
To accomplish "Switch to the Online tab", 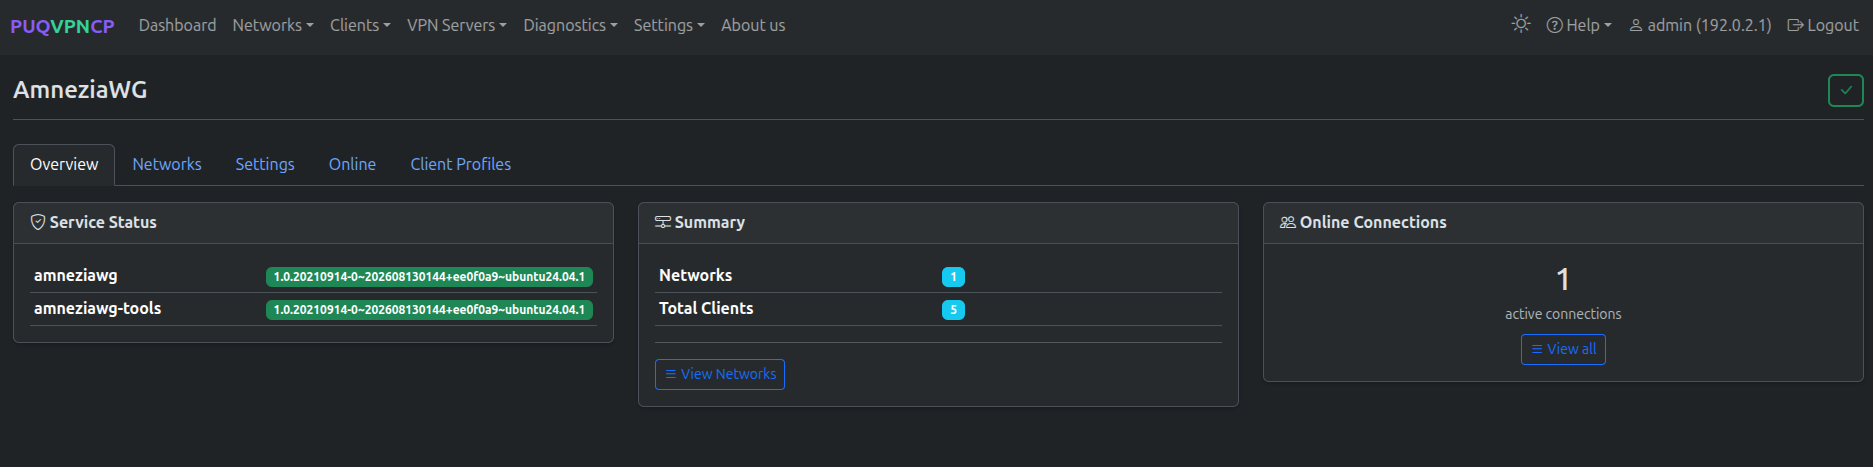I will coord(352,164).
